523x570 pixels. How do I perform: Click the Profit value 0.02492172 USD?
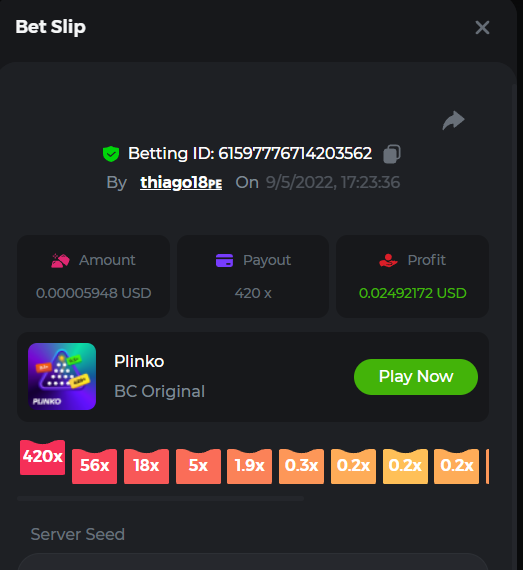pos(413,293)
